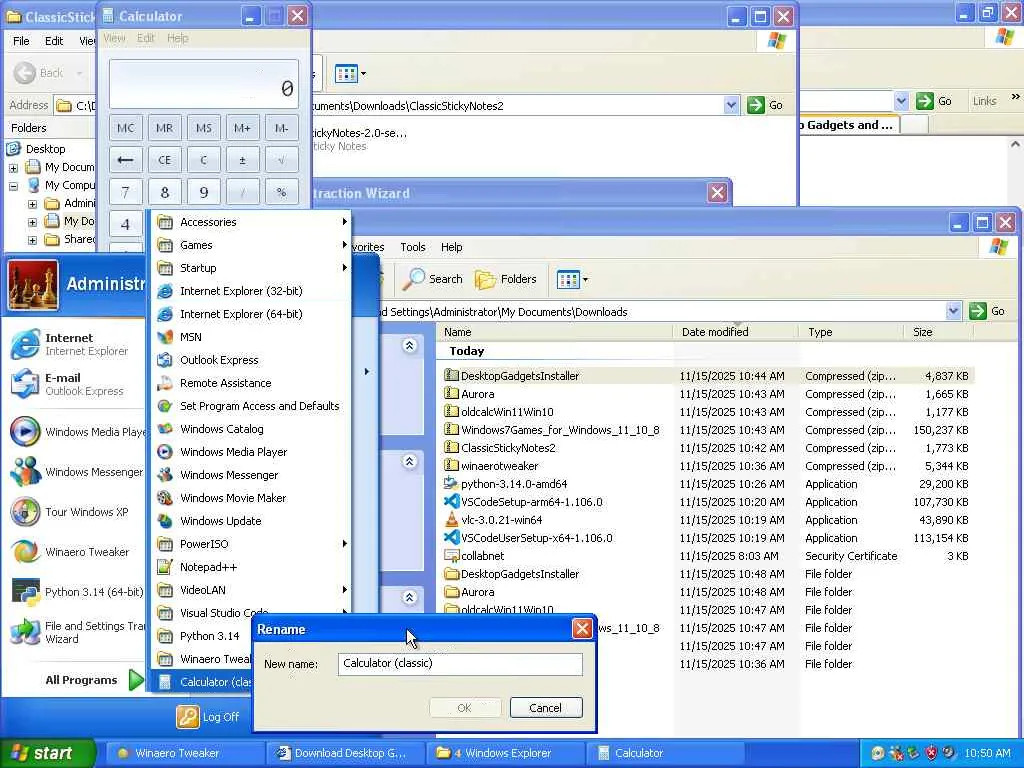Viewport: 1024px width, 768px height.
Task: Sort files by Size column header
Action: coord(938,332)
